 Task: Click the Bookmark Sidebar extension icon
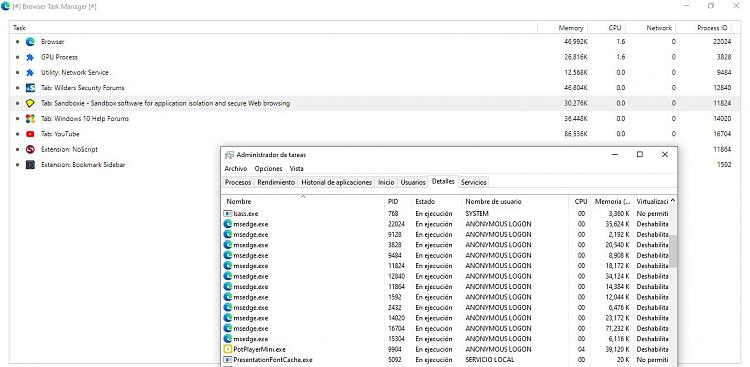click(x=30, y=165)
